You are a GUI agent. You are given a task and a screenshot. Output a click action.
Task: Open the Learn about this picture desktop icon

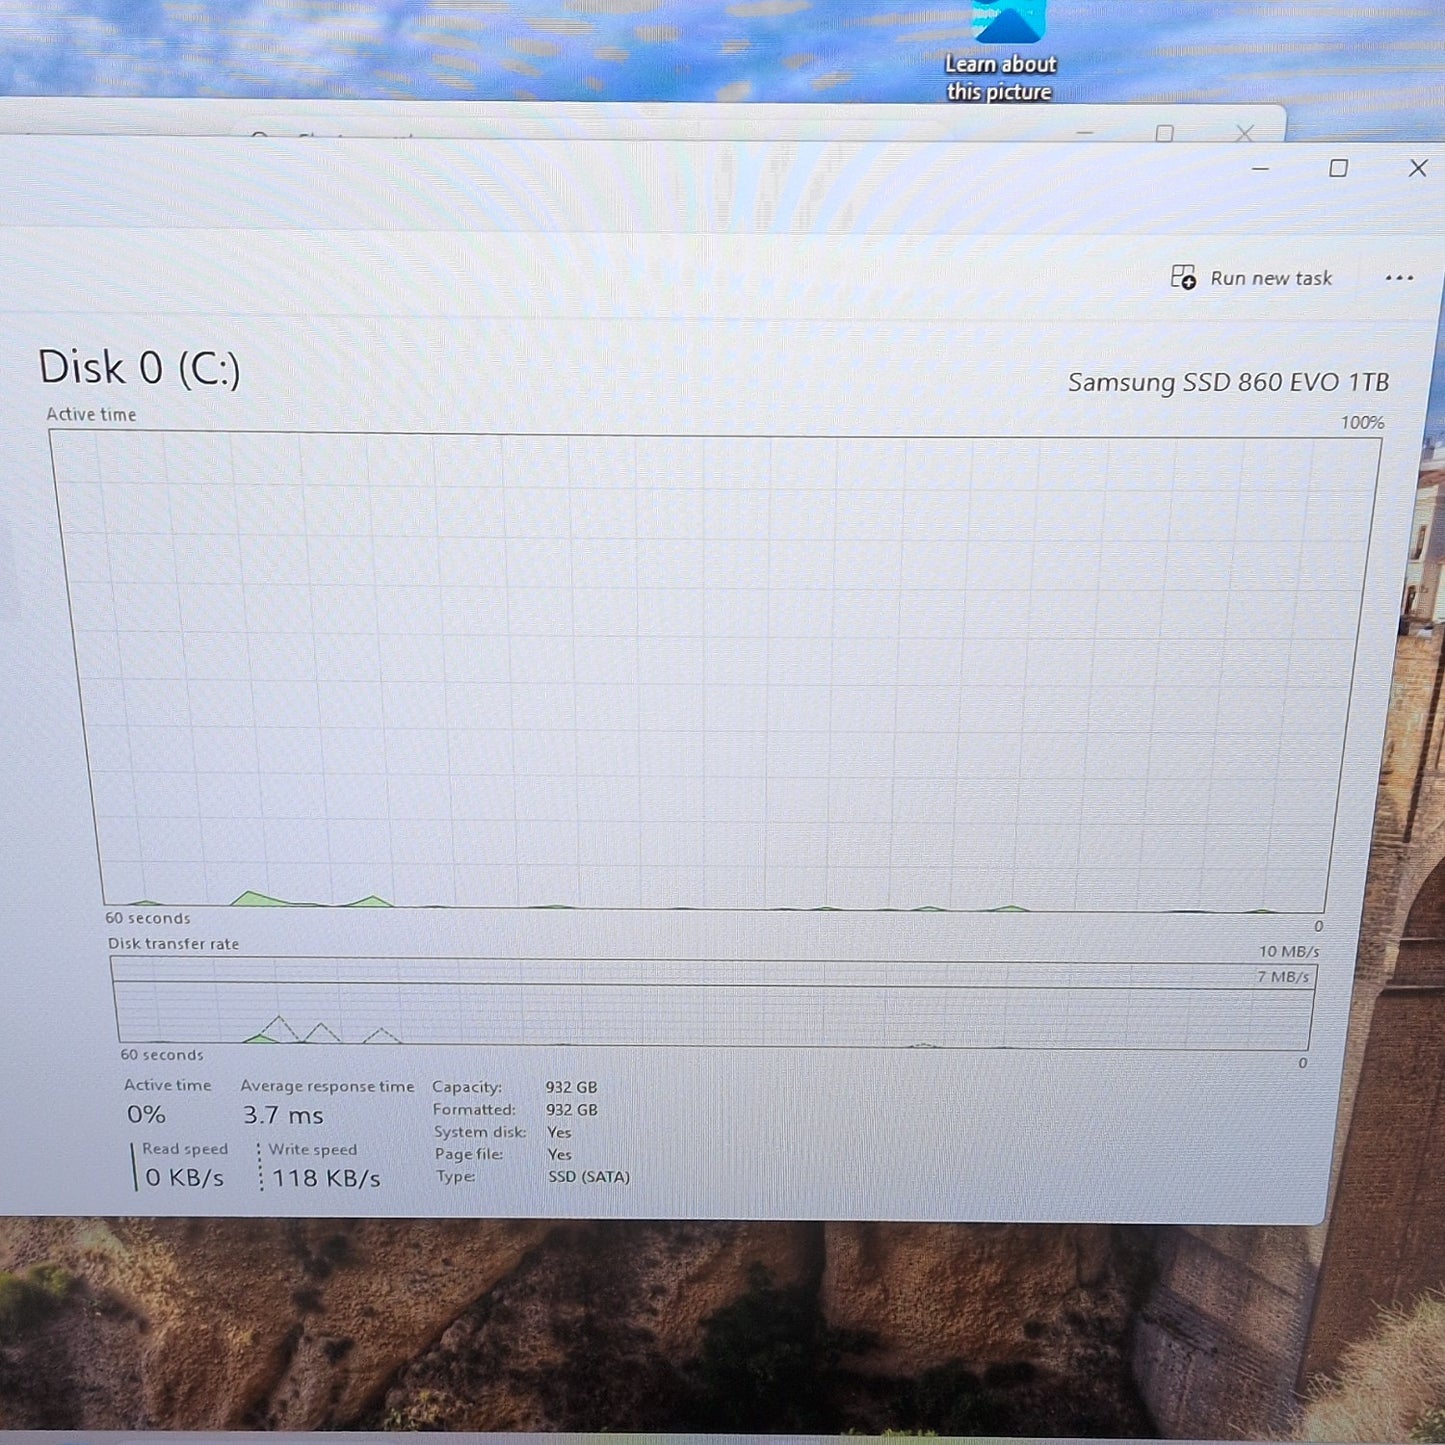[x=1001, y=52]
